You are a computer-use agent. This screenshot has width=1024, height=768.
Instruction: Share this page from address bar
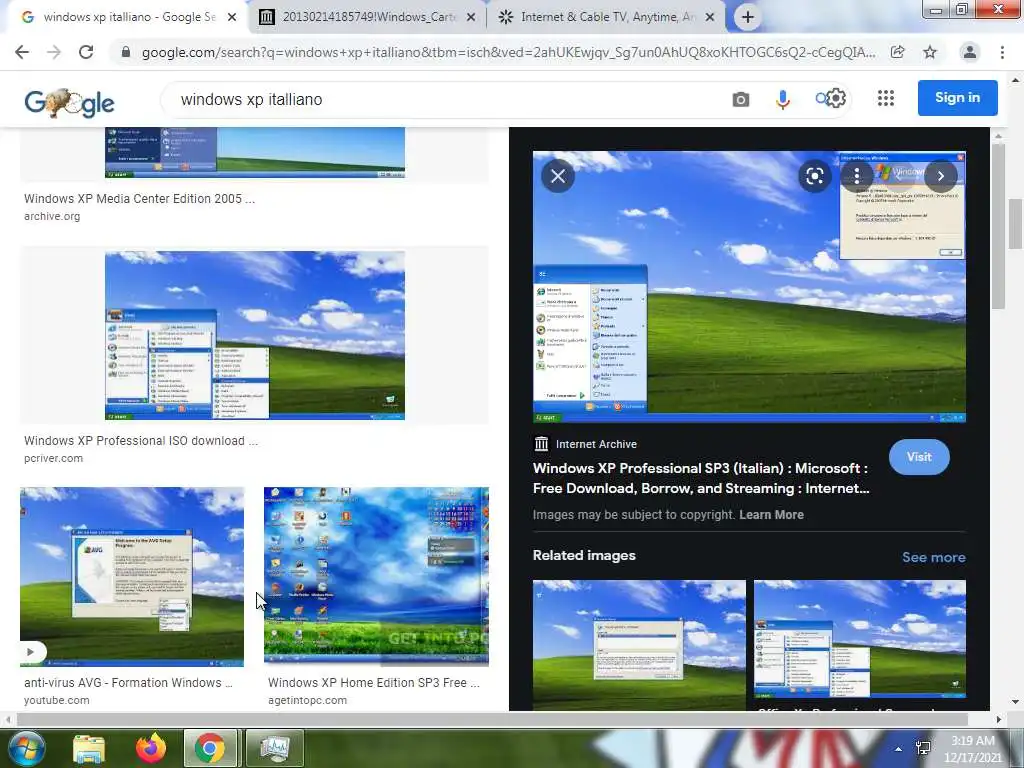click(x=898, y=52)
